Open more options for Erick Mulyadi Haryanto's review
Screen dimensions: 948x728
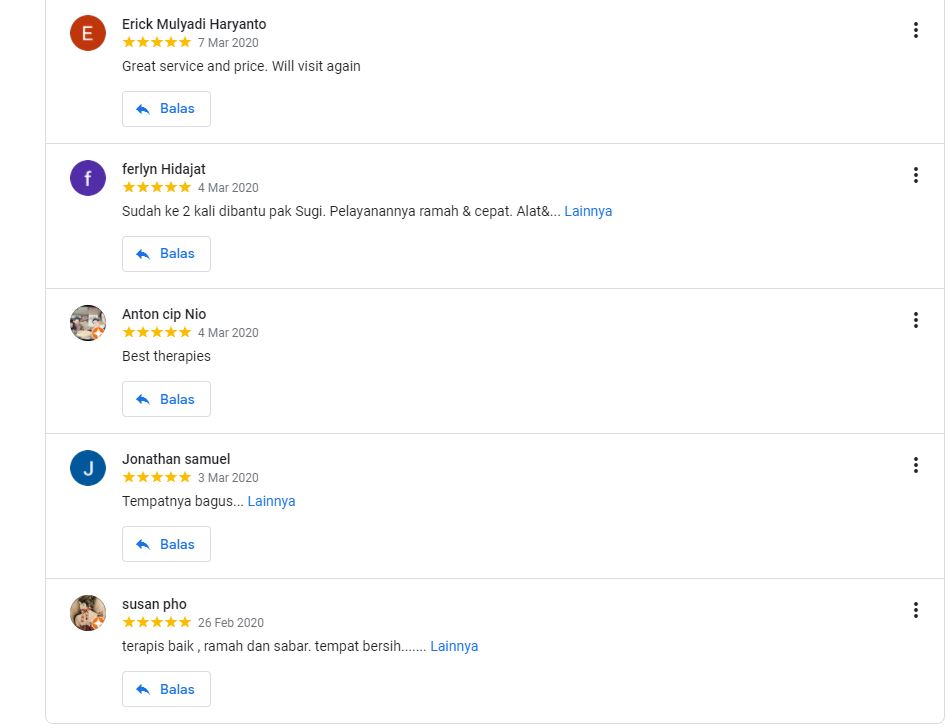915,30
